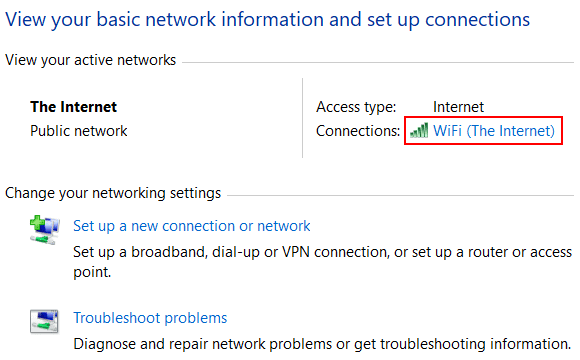580x360 pixels.
Task: Click the new connection setup icon
Action: (45, 230)
